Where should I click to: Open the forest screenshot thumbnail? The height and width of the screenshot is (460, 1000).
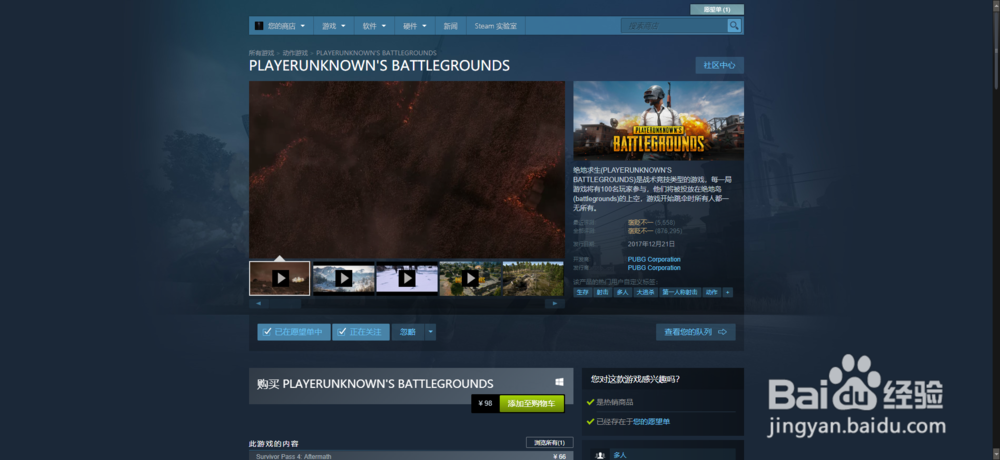533,278
